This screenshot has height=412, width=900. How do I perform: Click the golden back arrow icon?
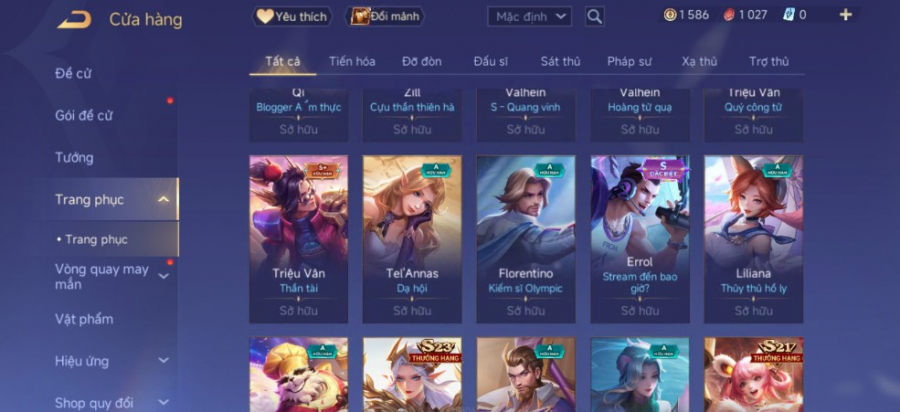coord(74,20)
